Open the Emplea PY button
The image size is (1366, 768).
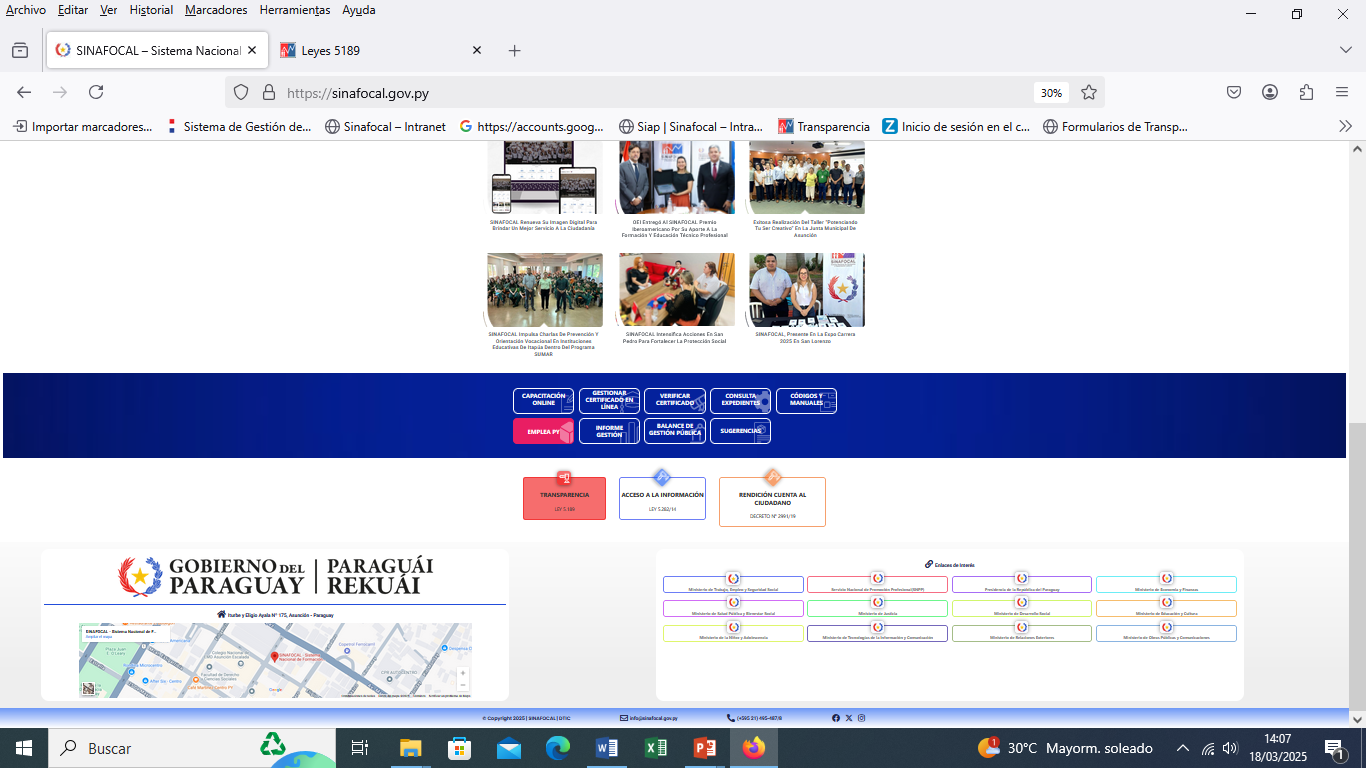pos(543,431)
